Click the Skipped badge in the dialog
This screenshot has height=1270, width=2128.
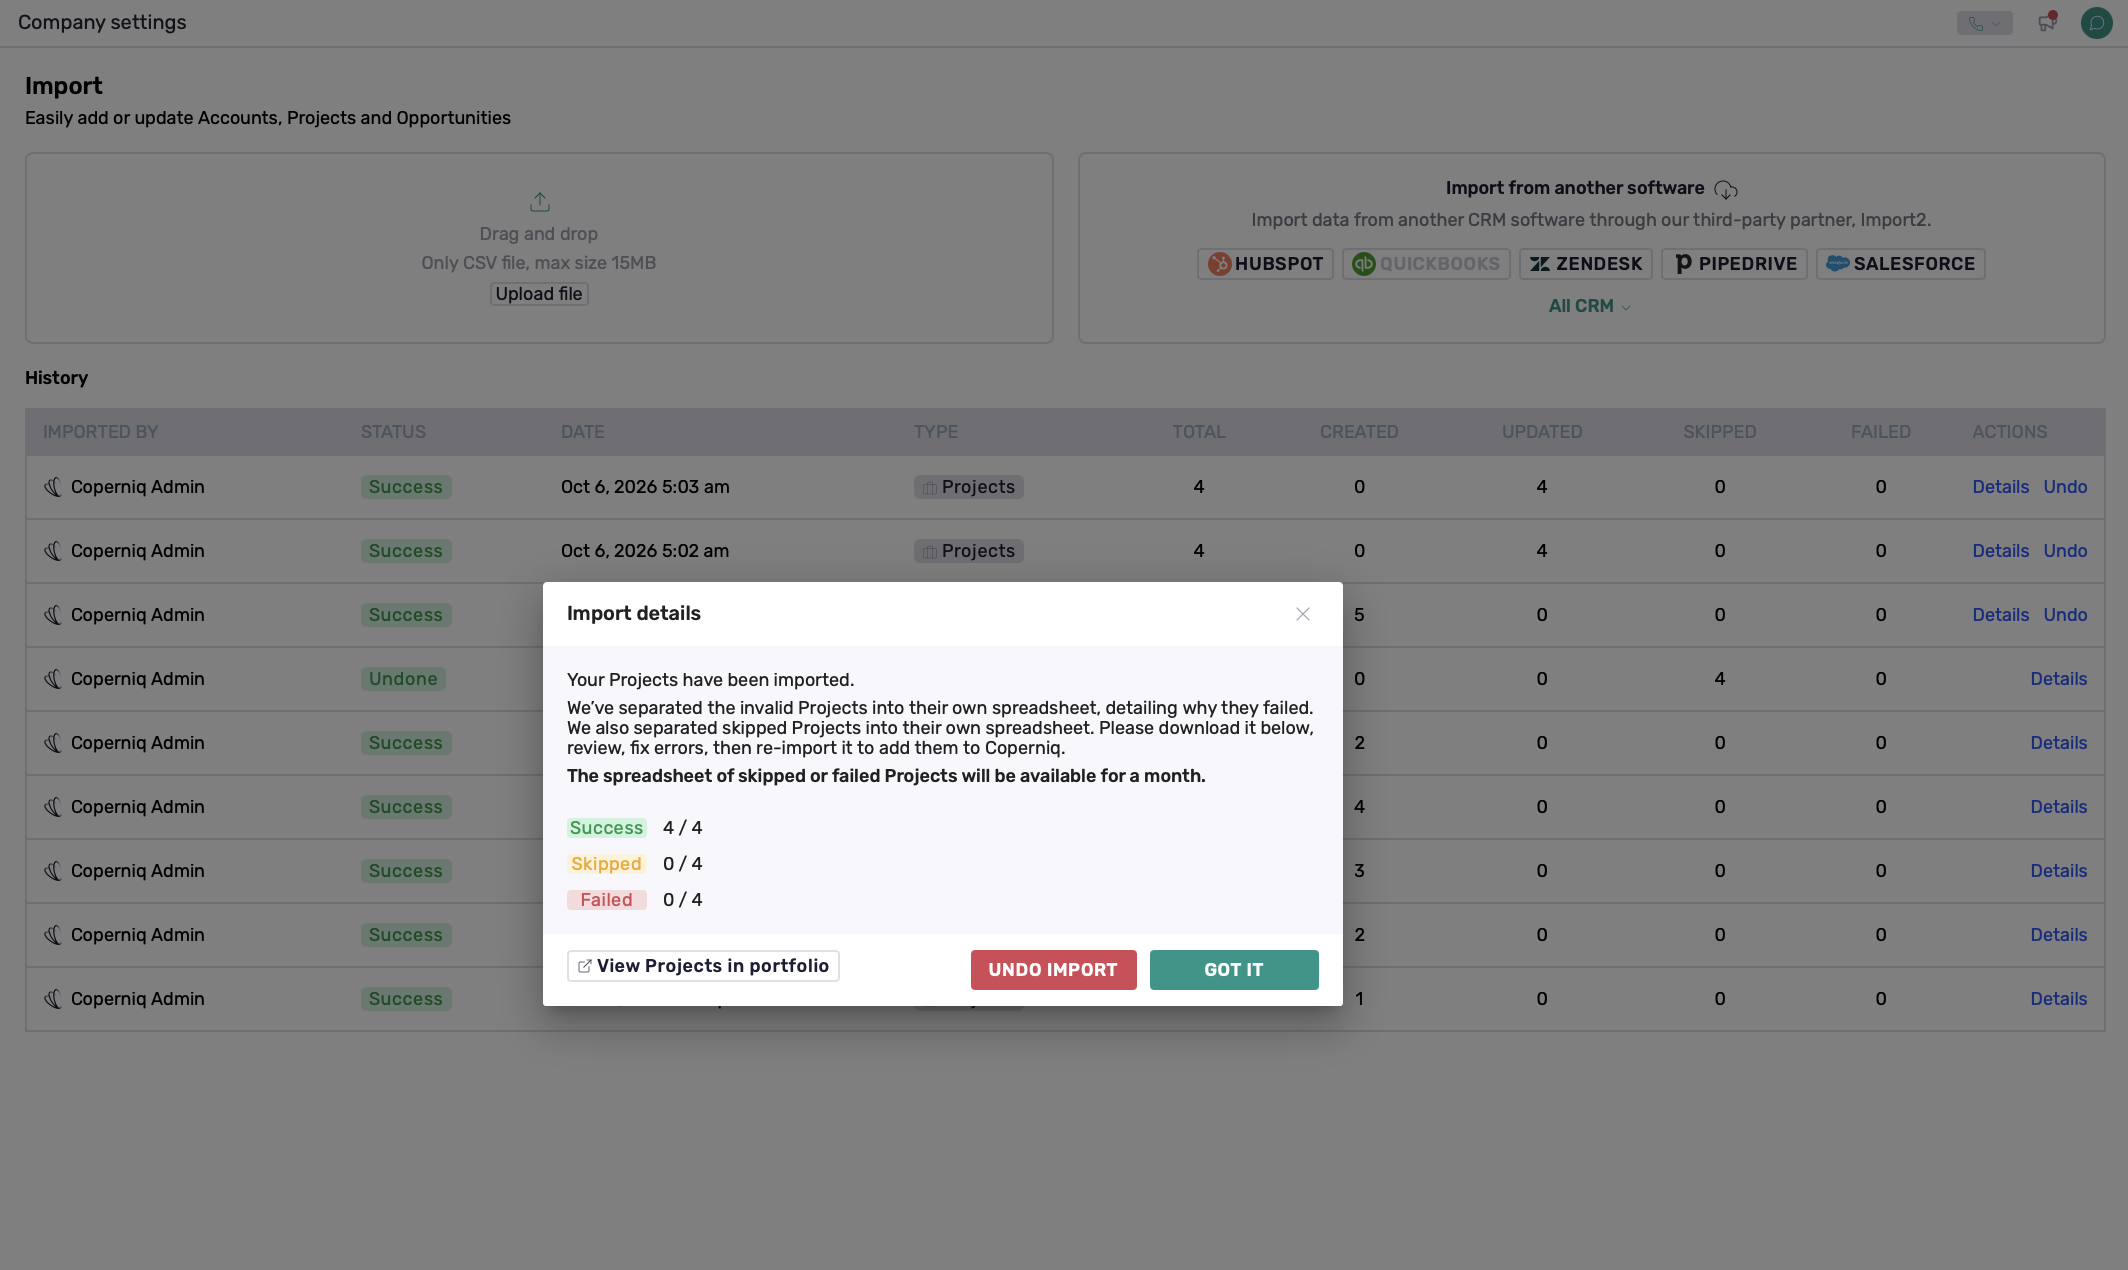606,864
